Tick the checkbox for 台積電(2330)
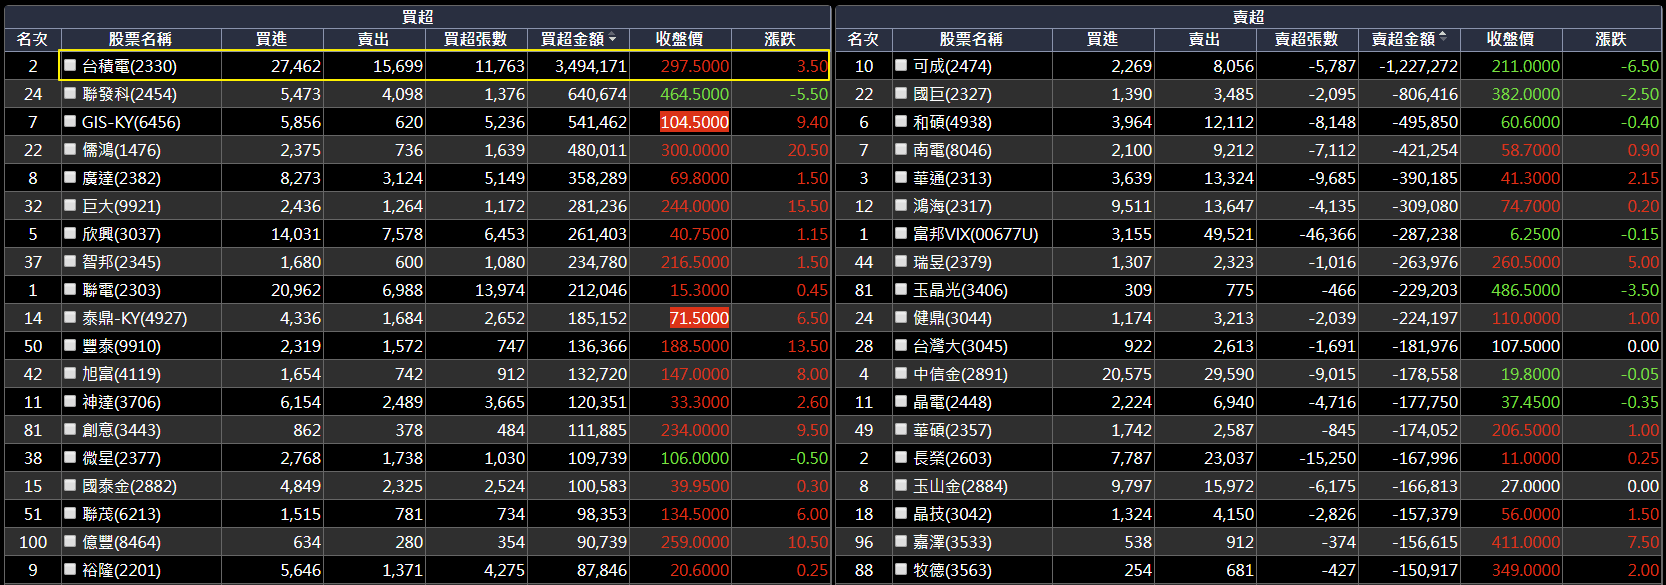1666x585 pixels. click(x=70, y=65)
